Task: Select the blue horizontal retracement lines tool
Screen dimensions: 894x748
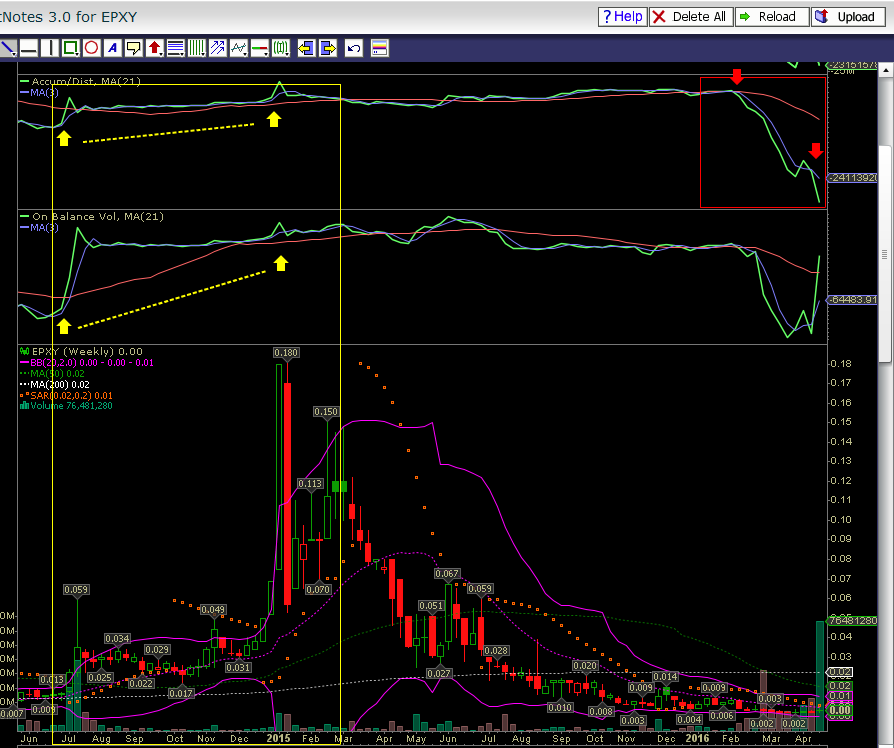Action: [x=176, y=48]
